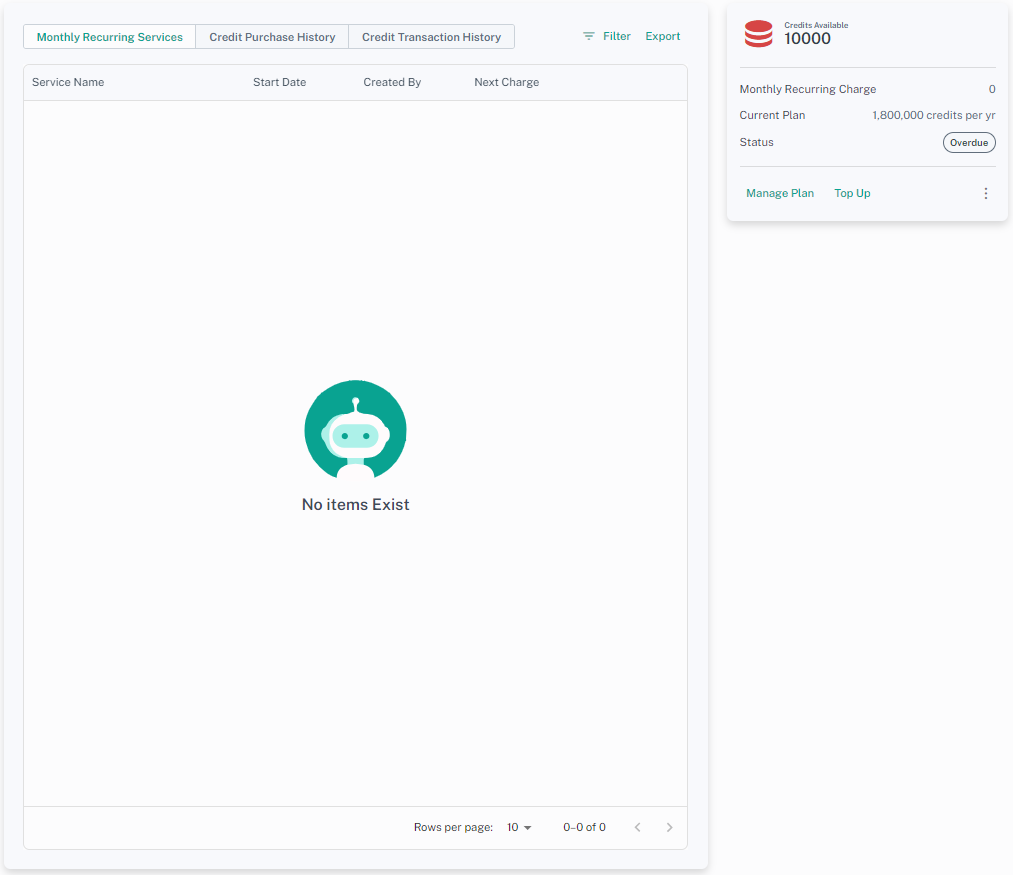Click the Manage Plan link
1013x875 pixels.
(x=780, y=193)
